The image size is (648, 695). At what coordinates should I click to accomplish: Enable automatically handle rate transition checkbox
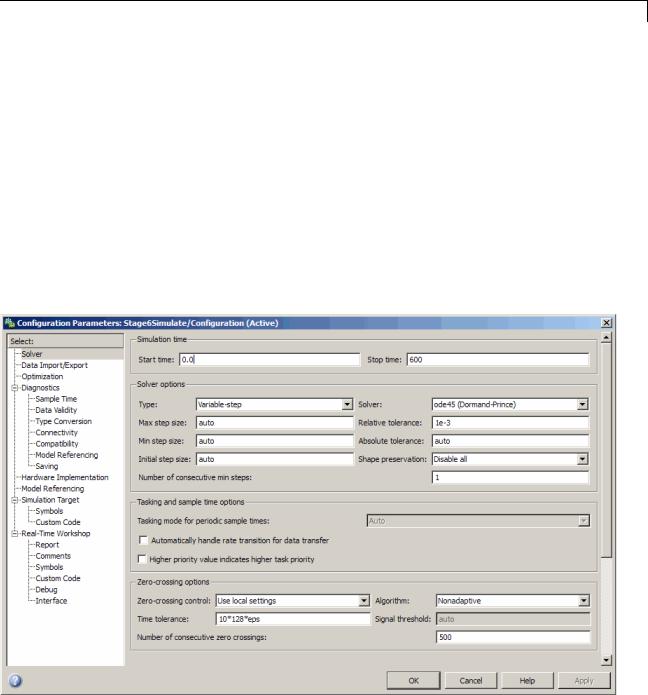click(x=143, y=540)
